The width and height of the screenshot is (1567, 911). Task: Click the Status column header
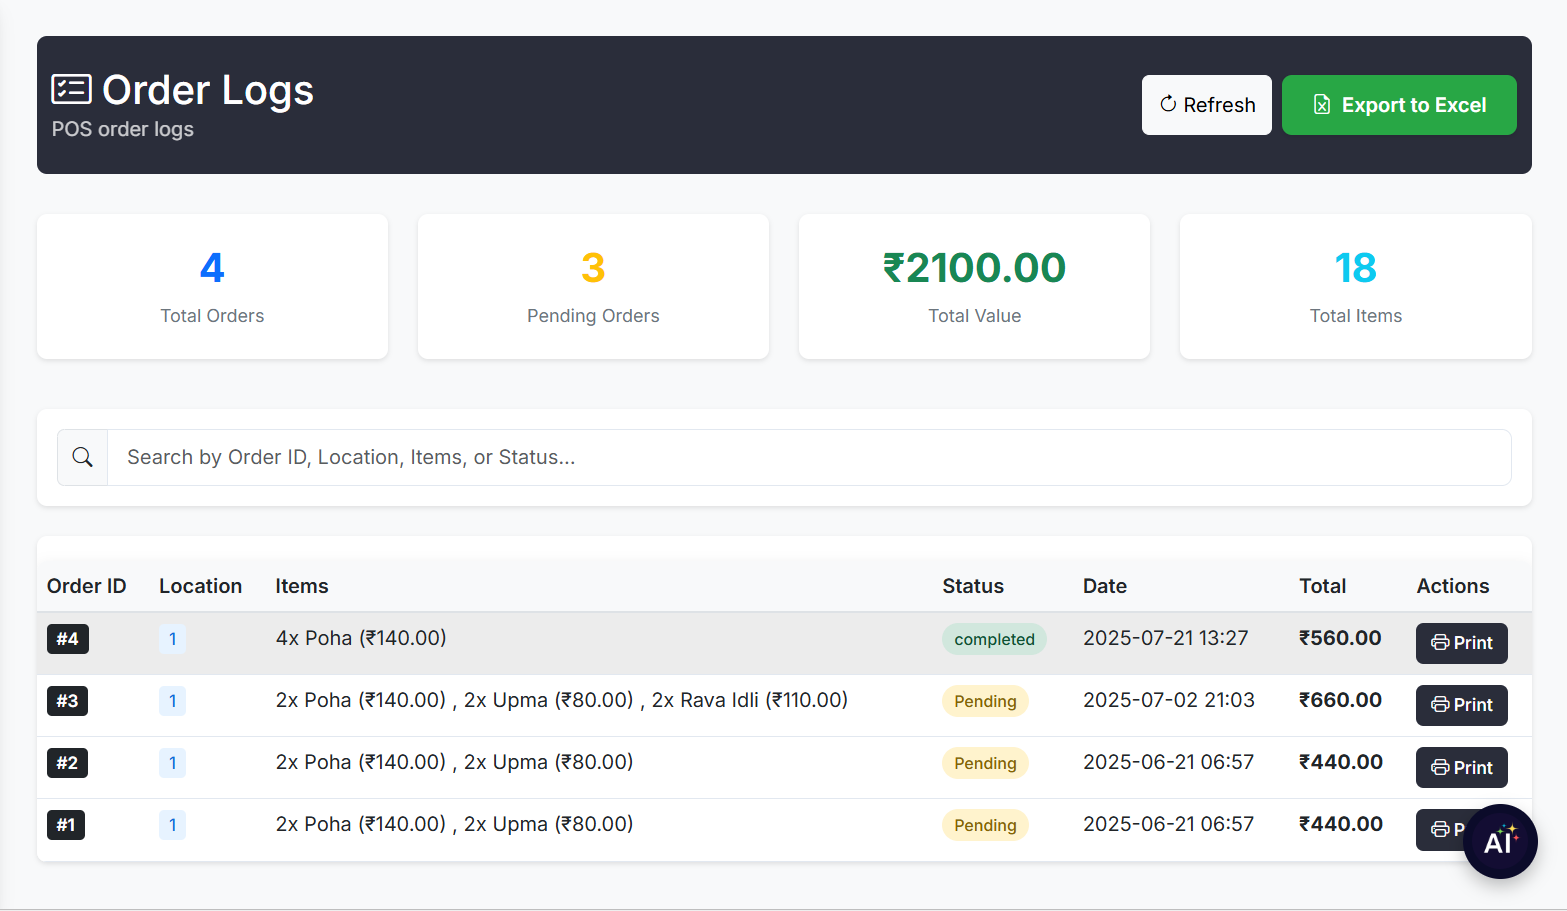click(x=972, y=586)
